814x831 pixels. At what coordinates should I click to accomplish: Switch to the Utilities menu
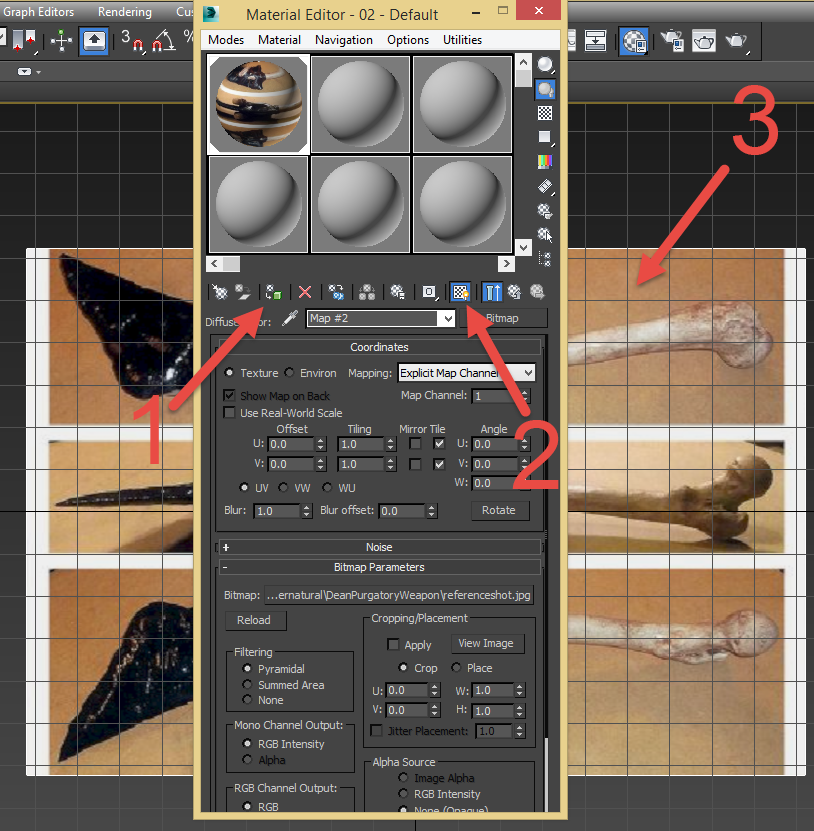[462, 40]
